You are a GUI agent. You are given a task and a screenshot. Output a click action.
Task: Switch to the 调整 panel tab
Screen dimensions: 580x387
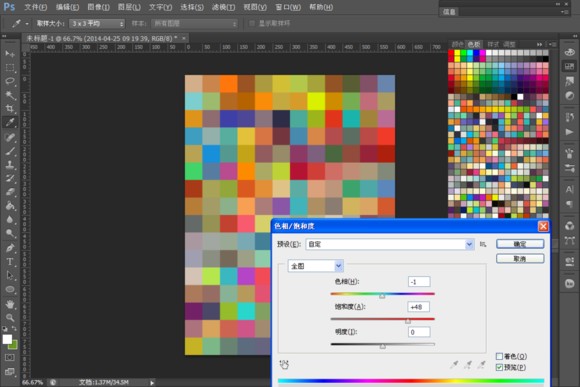[509, 44]
